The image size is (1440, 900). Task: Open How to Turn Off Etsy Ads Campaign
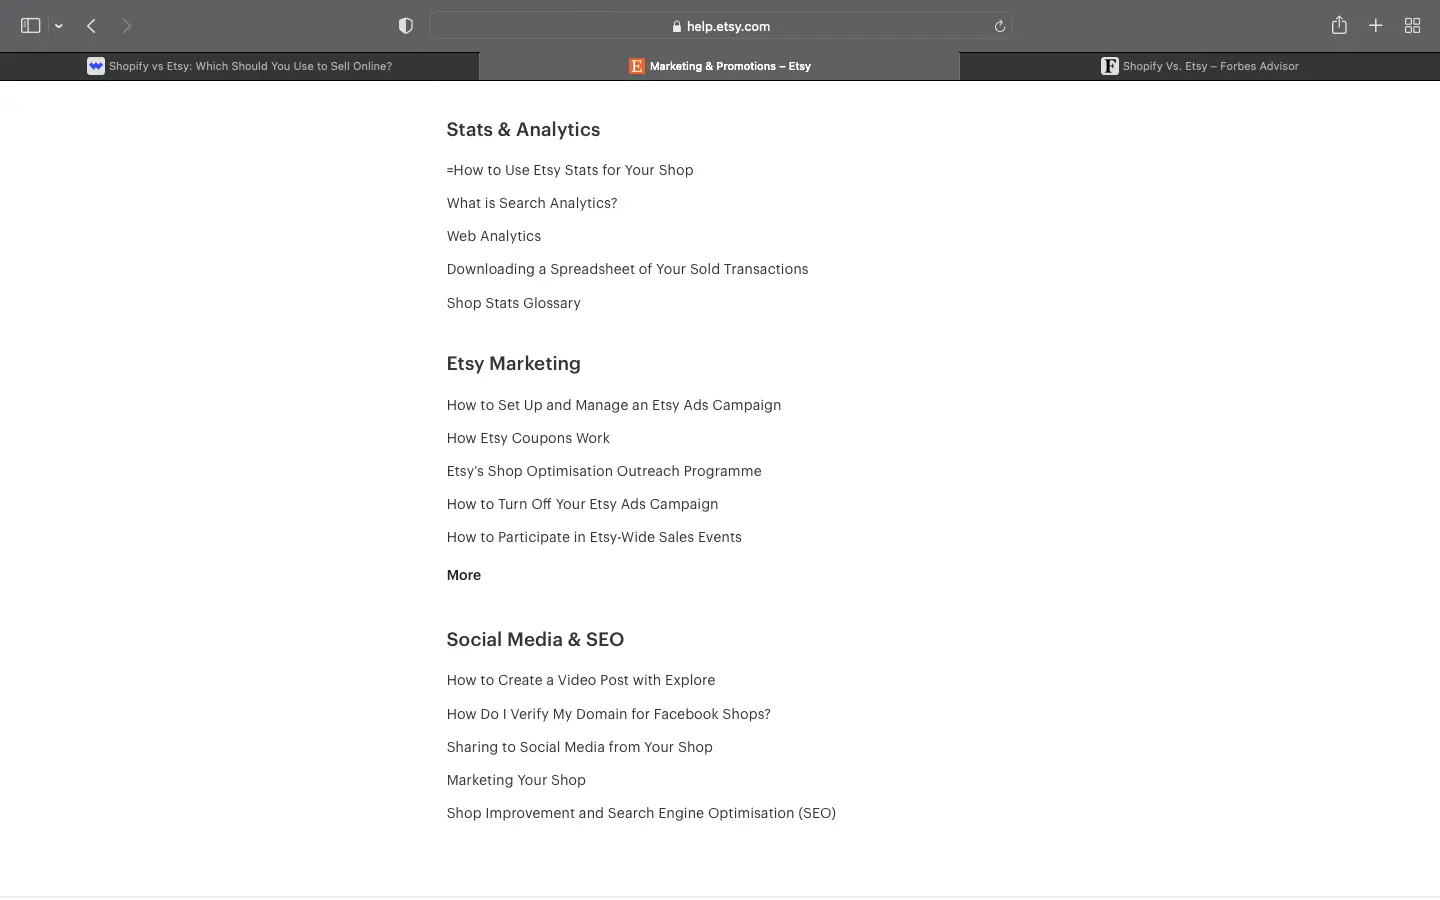pyautogui.click(x=582, y=504)
